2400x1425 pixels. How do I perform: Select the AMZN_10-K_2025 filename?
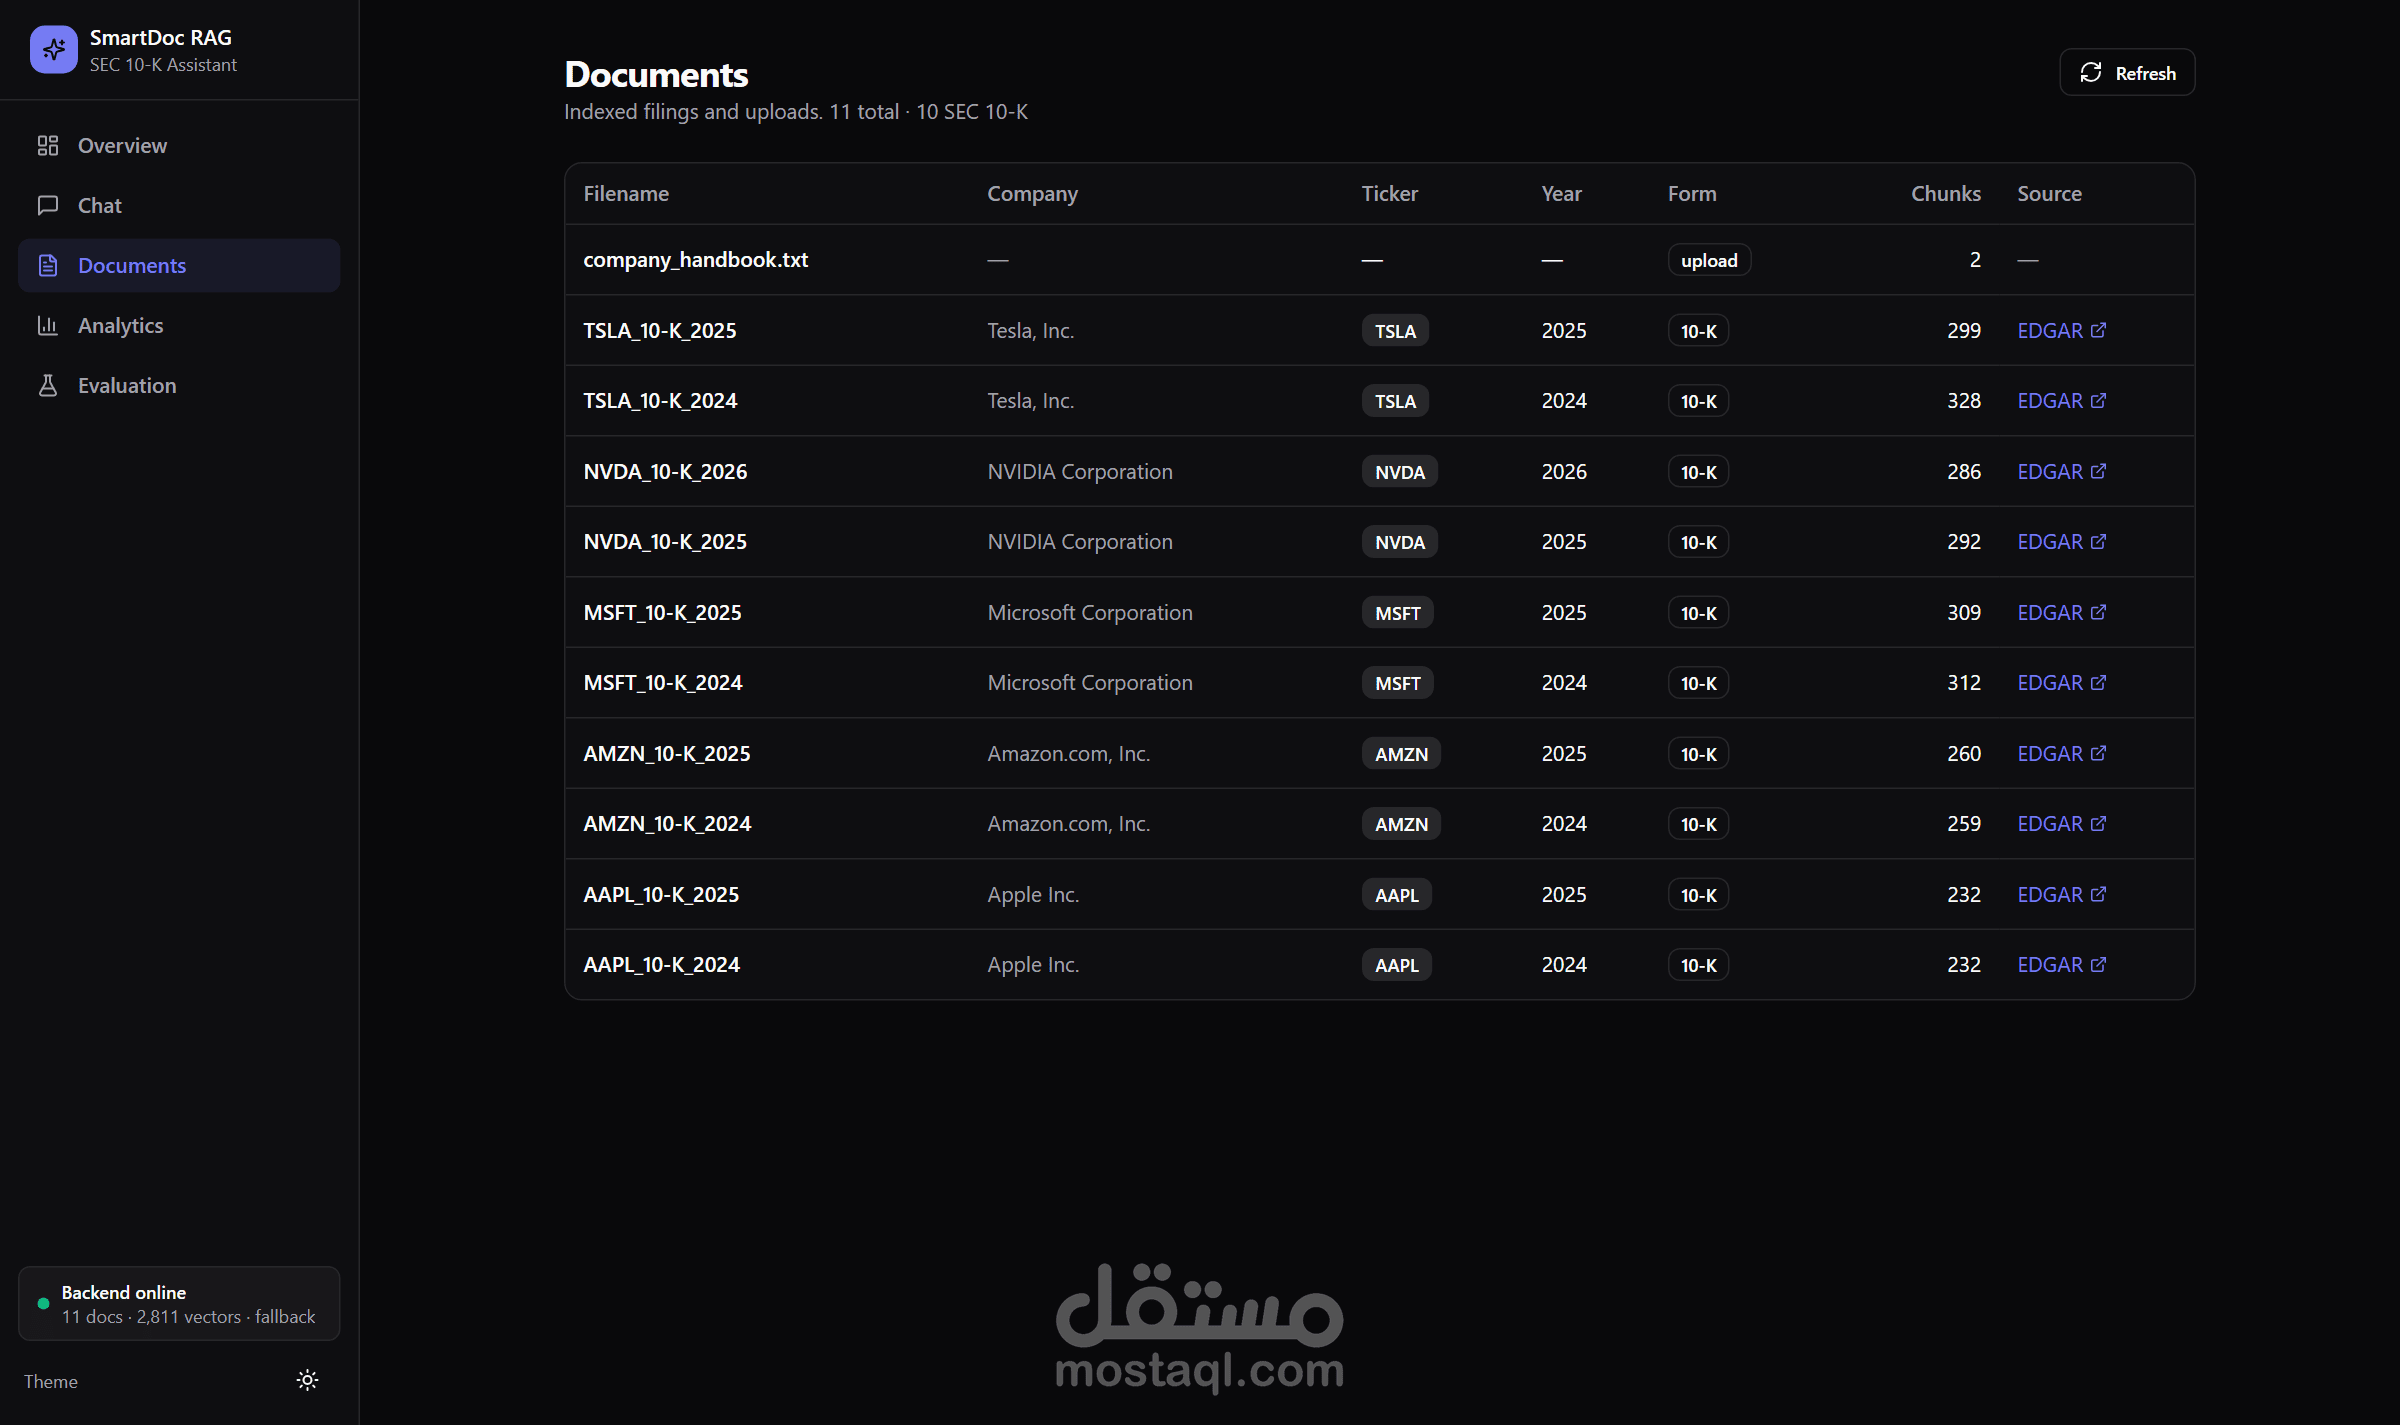[x=667, y=754]
